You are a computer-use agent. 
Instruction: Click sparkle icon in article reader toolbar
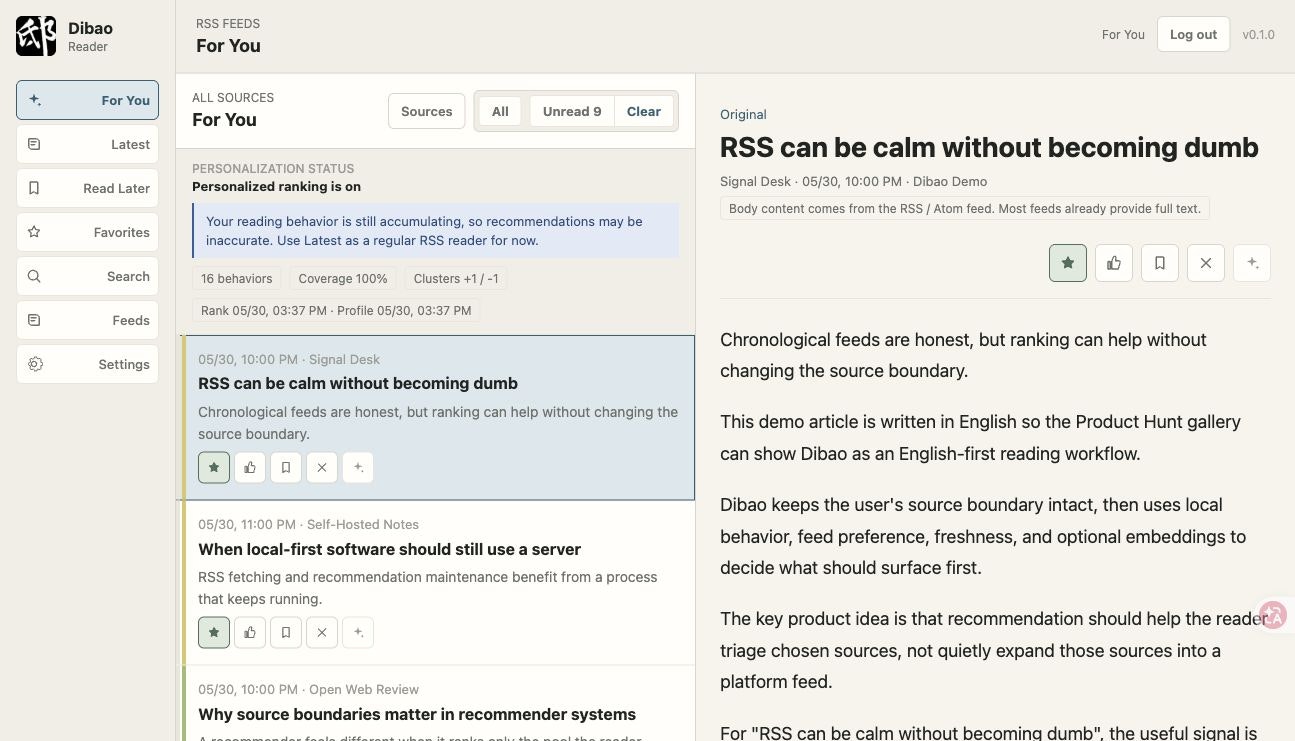point(1252,263)
